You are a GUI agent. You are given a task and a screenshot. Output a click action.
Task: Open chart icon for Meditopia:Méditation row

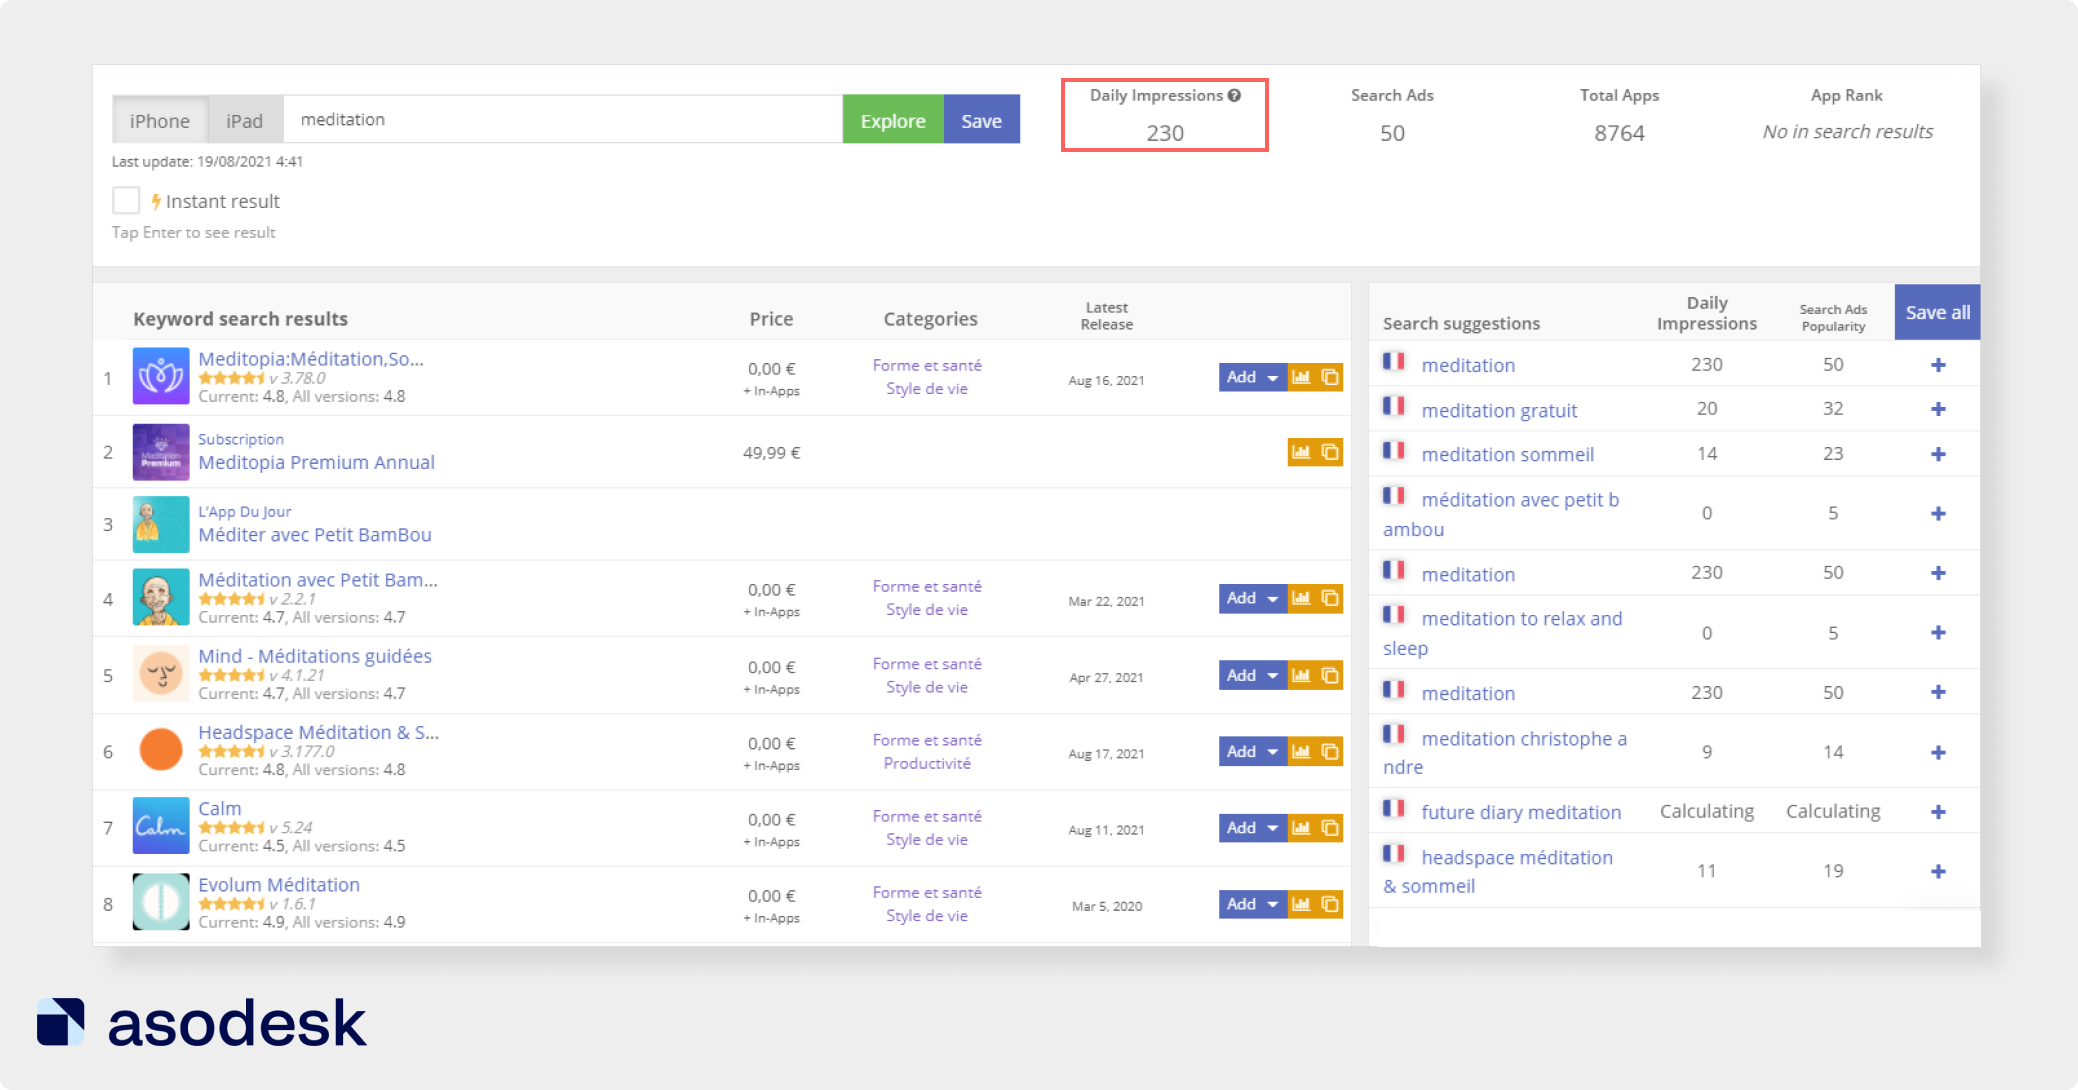coord(1300,377)
